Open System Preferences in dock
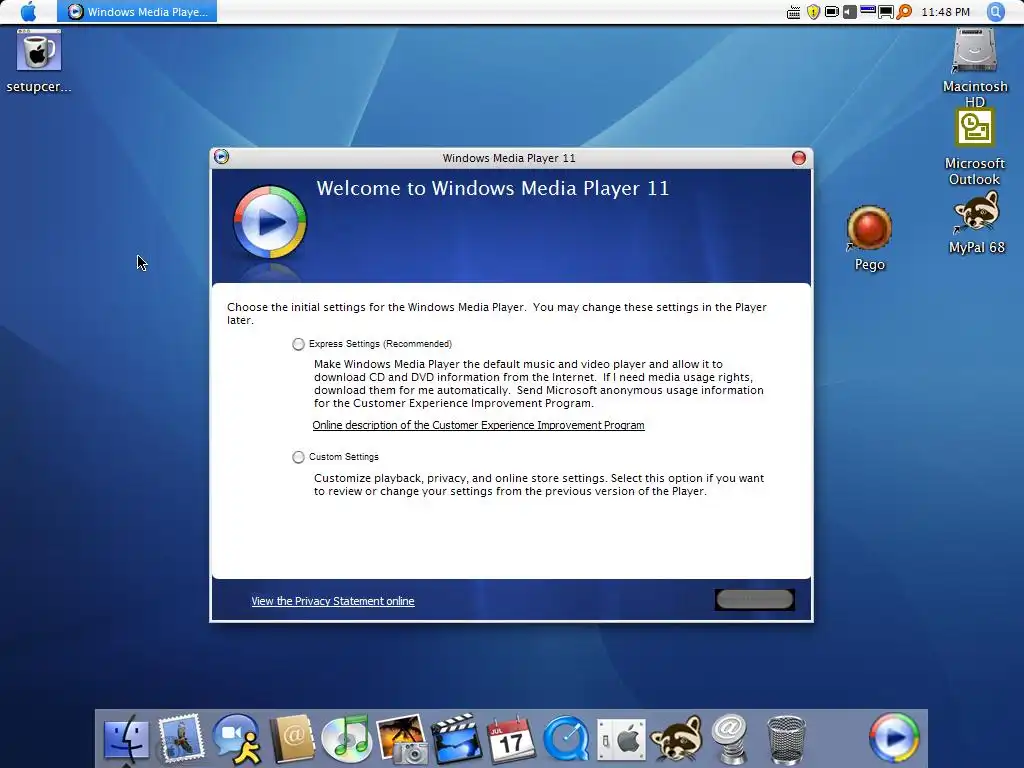 [x=621, y=740]
